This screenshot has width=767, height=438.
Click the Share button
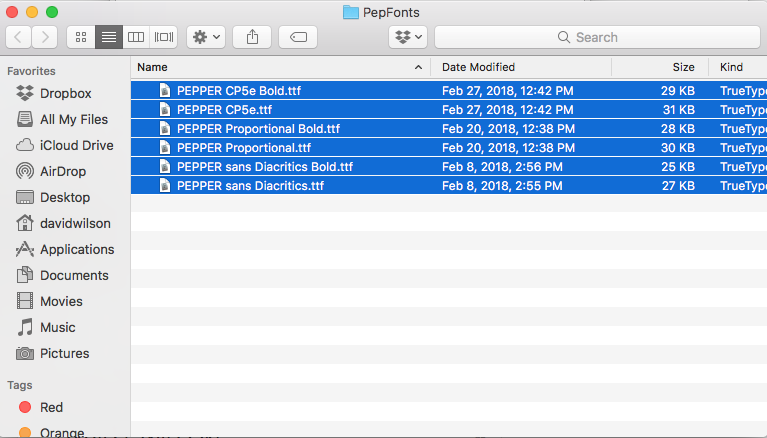coord(252,37)
